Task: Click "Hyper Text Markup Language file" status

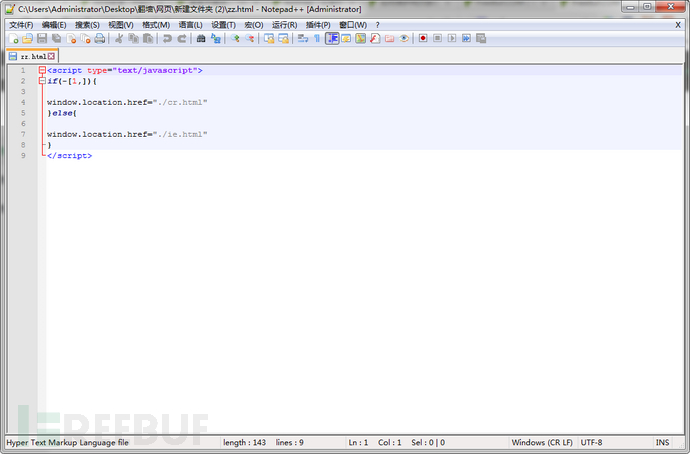Action: (x=67, y=443)
